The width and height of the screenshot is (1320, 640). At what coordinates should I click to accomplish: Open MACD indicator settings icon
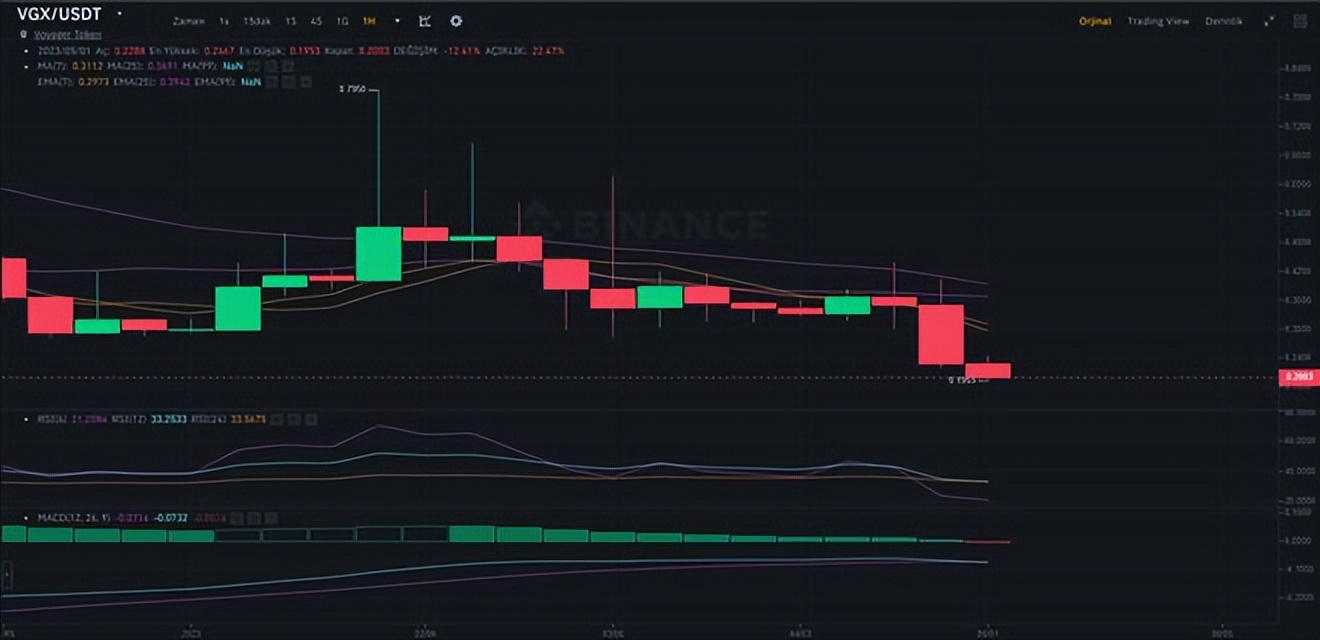click(254, 518)
